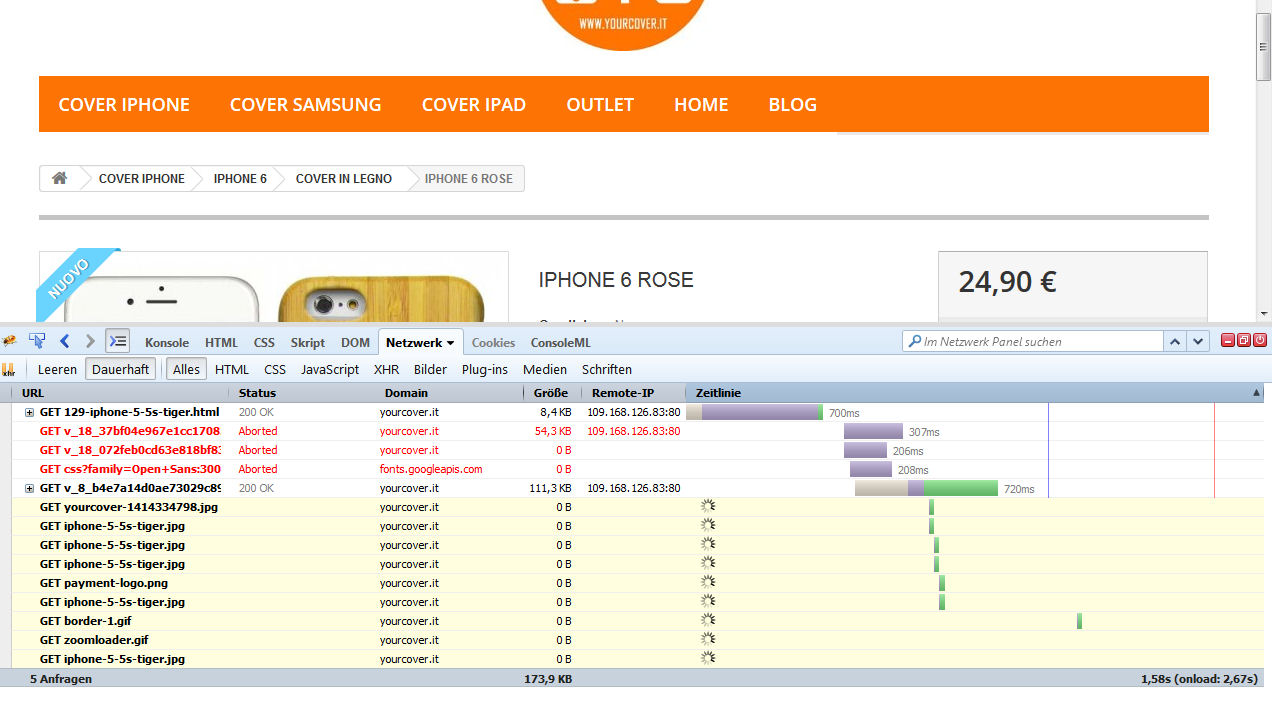This screenshot has width=1272, height=724.
Task: Click Leeren to clear network list
Action: point(57,369)
